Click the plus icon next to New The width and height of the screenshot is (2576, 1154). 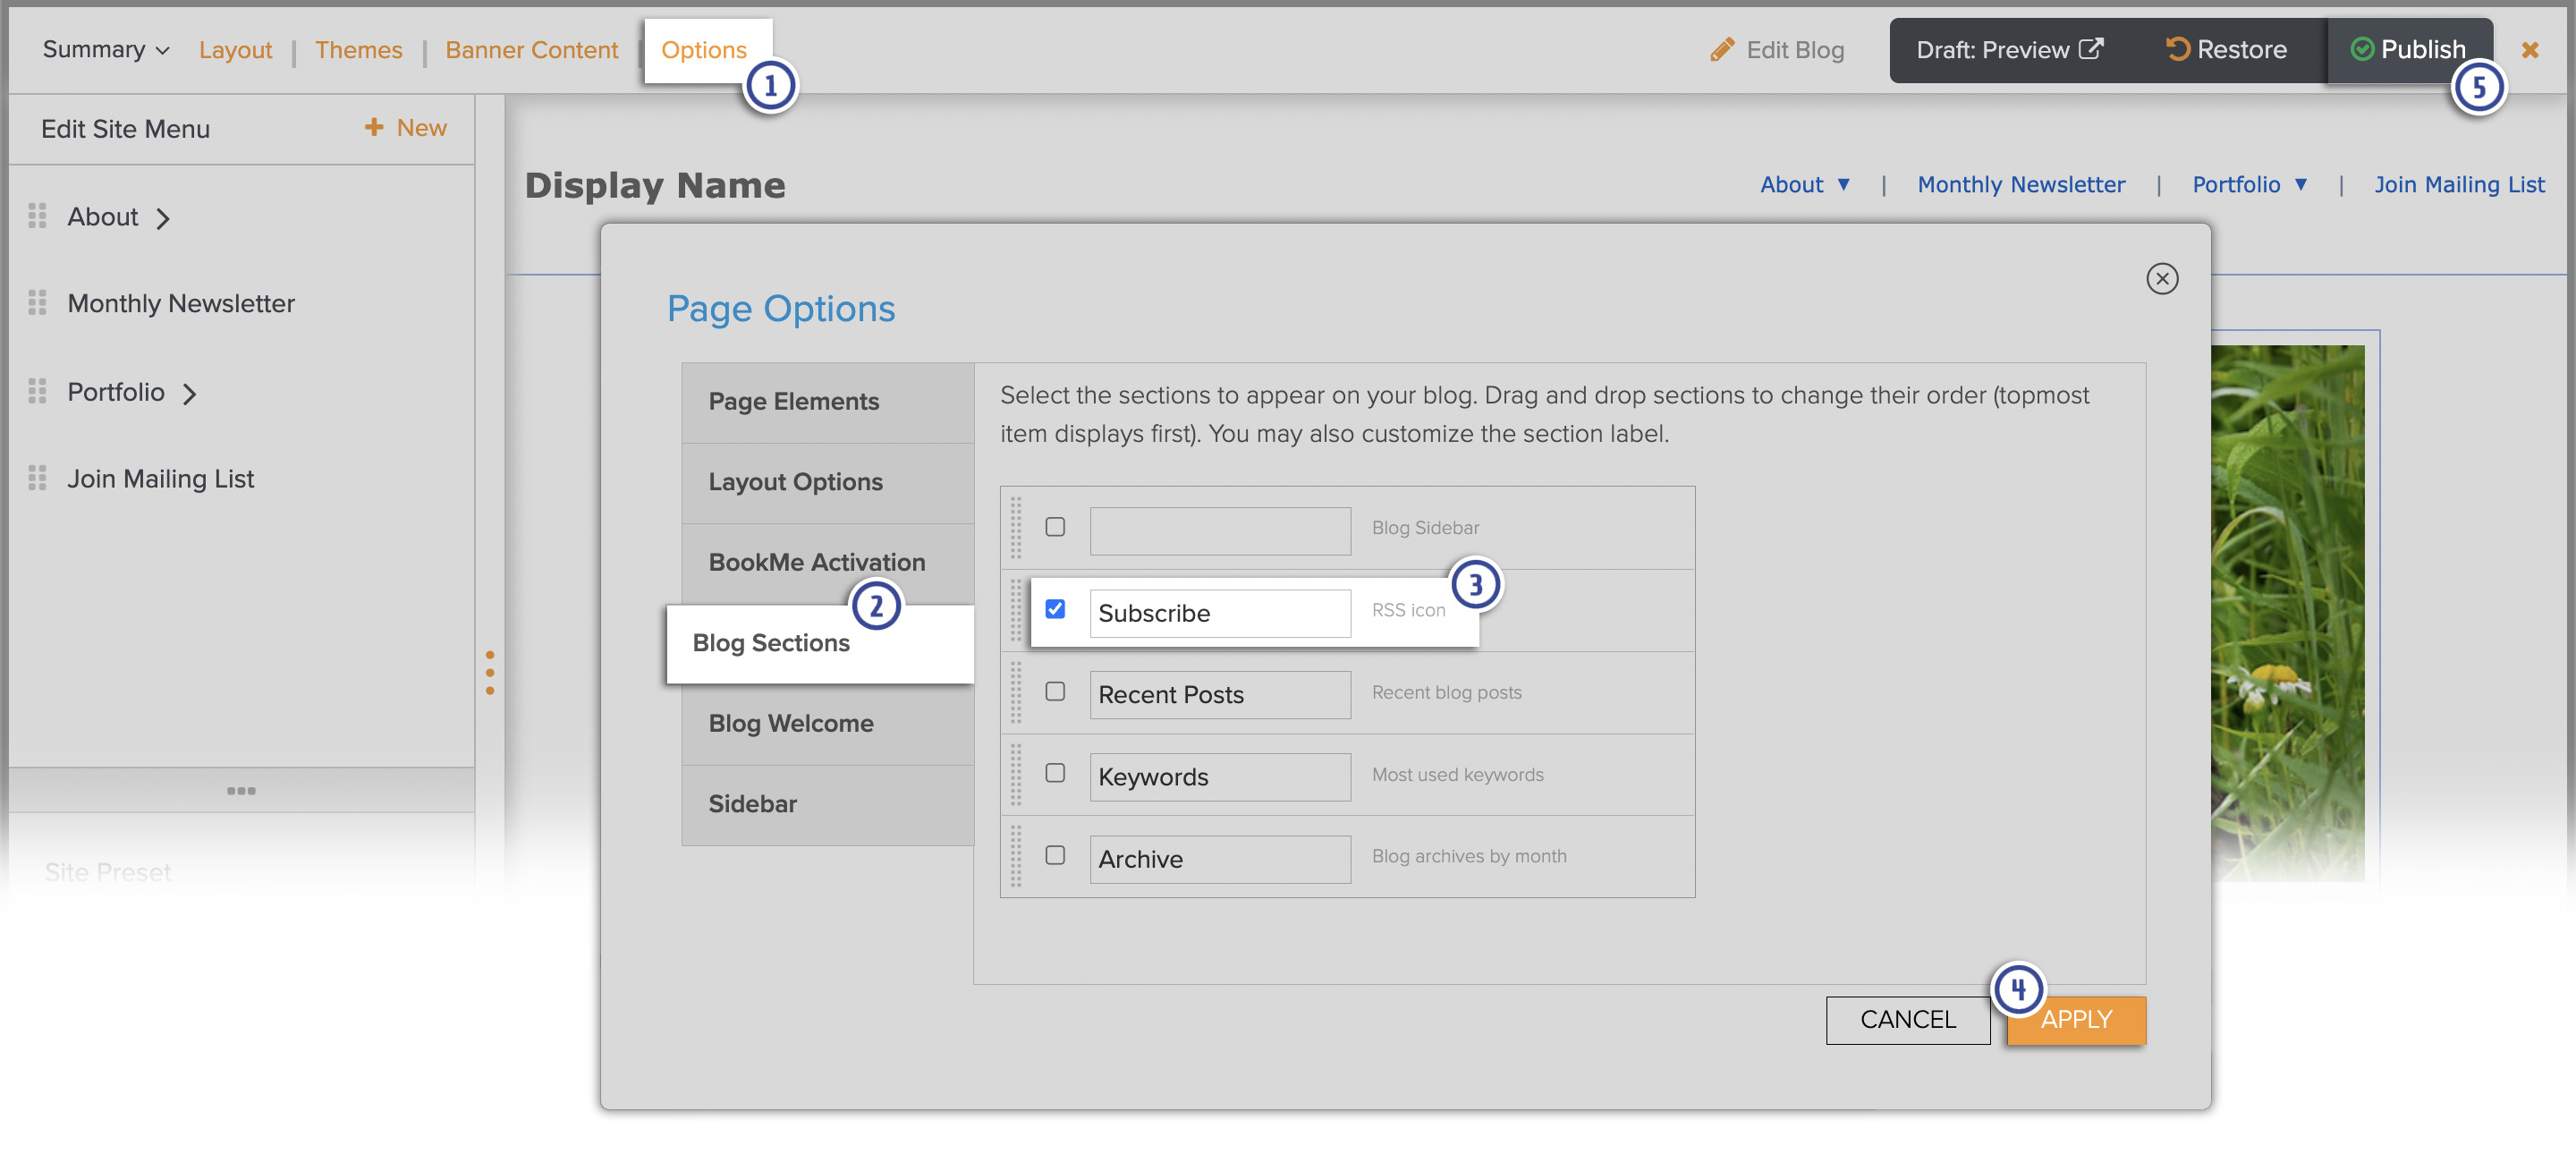coord(374,127)
